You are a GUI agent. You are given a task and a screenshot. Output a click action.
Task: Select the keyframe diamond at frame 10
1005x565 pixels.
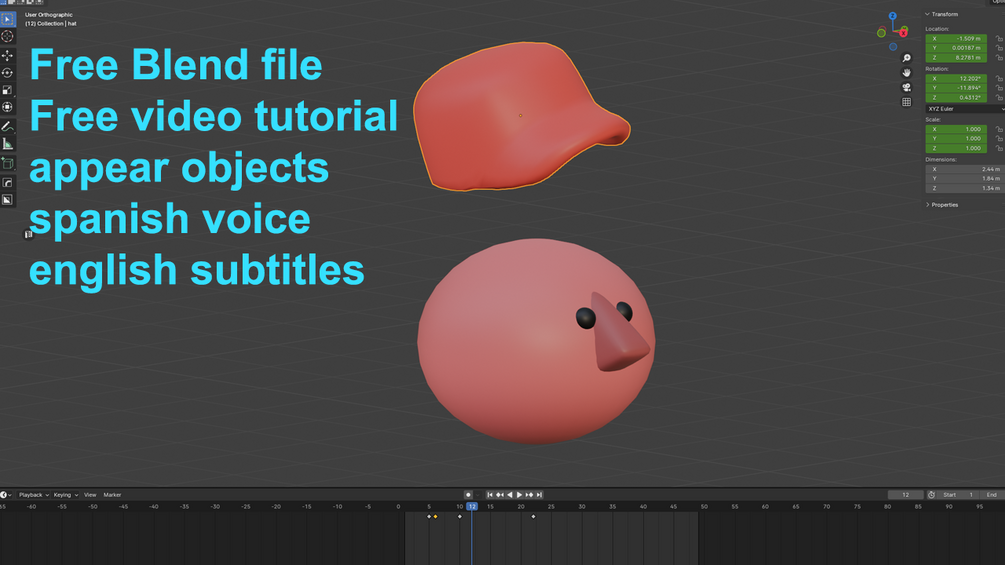click(x=460, y=516)
